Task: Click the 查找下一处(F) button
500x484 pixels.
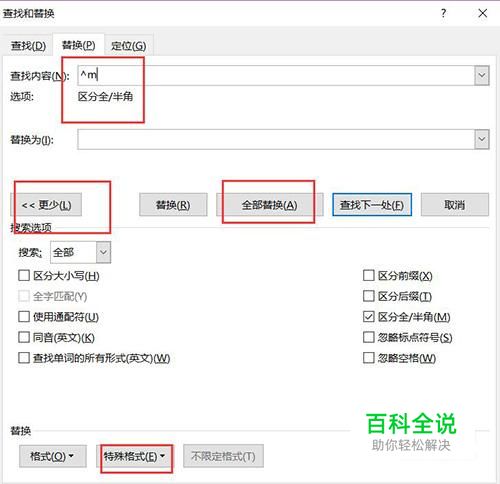Action: [372, 205]
